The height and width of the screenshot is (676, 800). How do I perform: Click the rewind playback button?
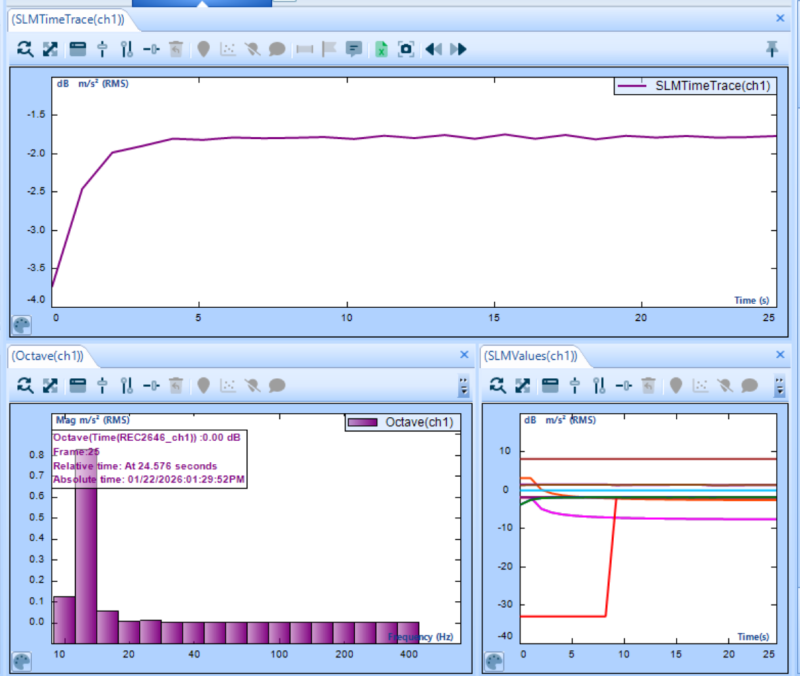433,49
